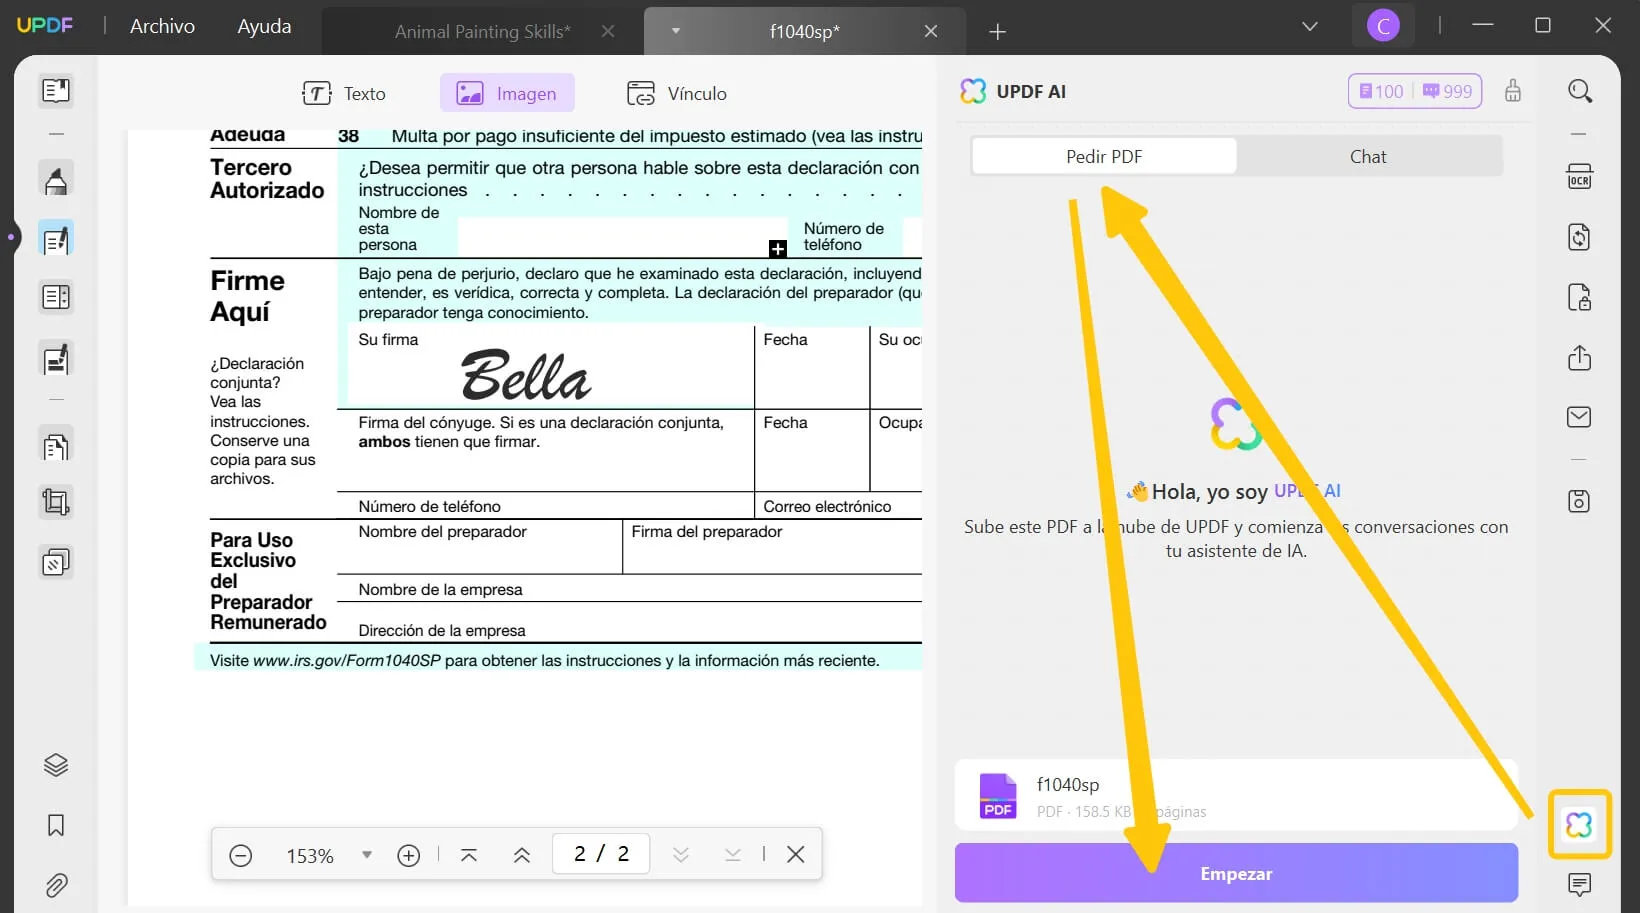Zoom in with the plus button
1640x913 pixels.
click(x=408, y=855)
